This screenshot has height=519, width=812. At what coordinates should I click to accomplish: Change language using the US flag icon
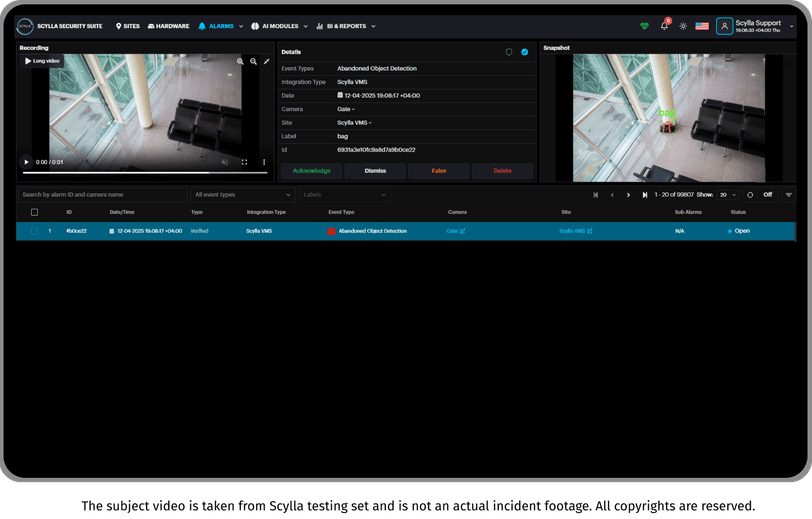coord(702,26)
